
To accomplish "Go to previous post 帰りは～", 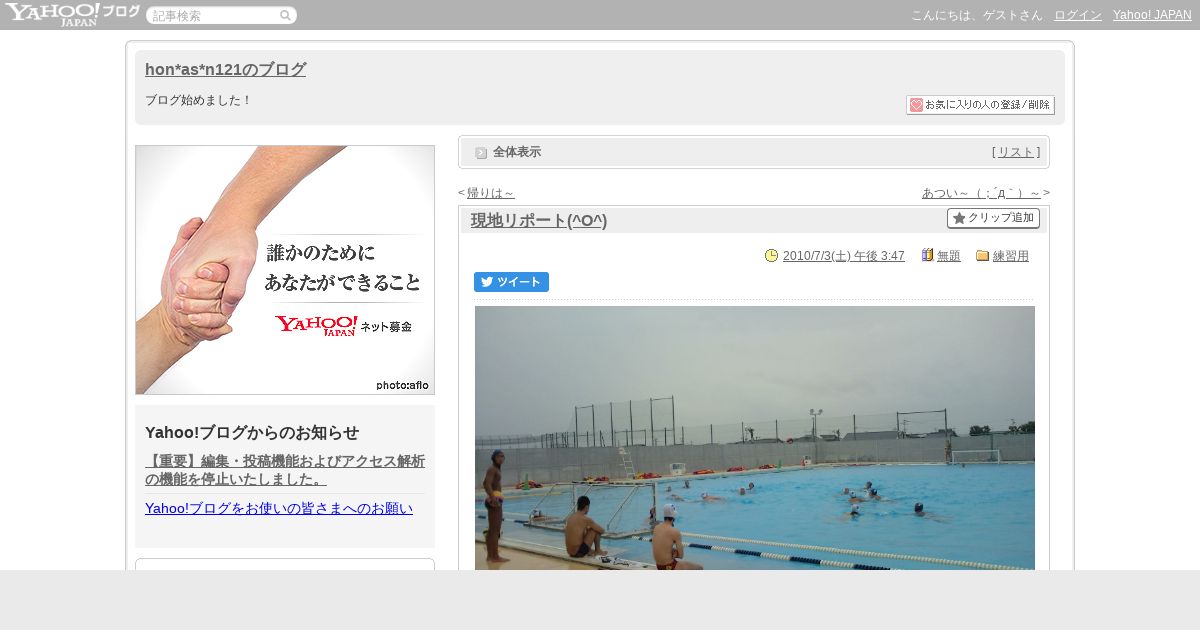I will 490,193.
